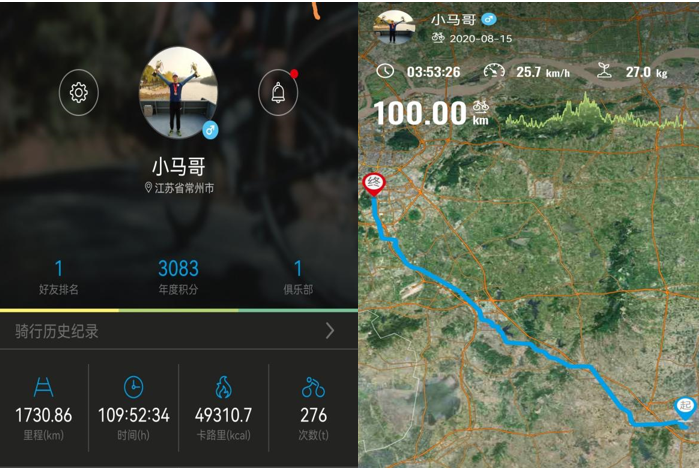Click the plant carbon saving icon
The width and height of the screenshot is (699, 468).
pos(604,71)
